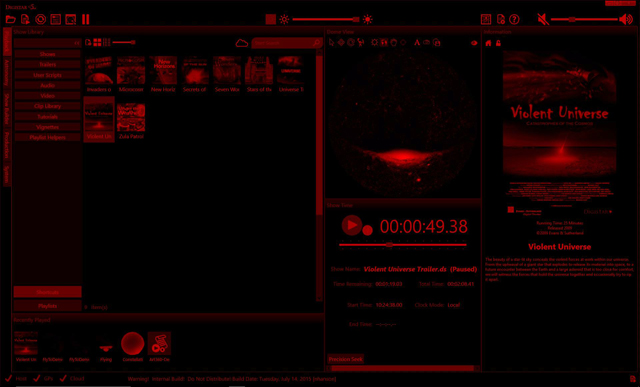Click the unlock padlock icon in Information panel
The width and height of the screenshot is (640, 387).
pyautogui.click(x=498, y=43)
